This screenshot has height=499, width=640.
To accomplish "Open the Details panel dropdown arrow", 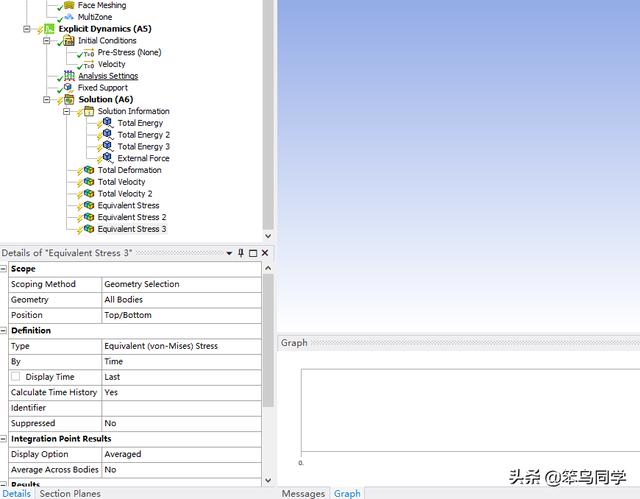I will tap(229, 253).
